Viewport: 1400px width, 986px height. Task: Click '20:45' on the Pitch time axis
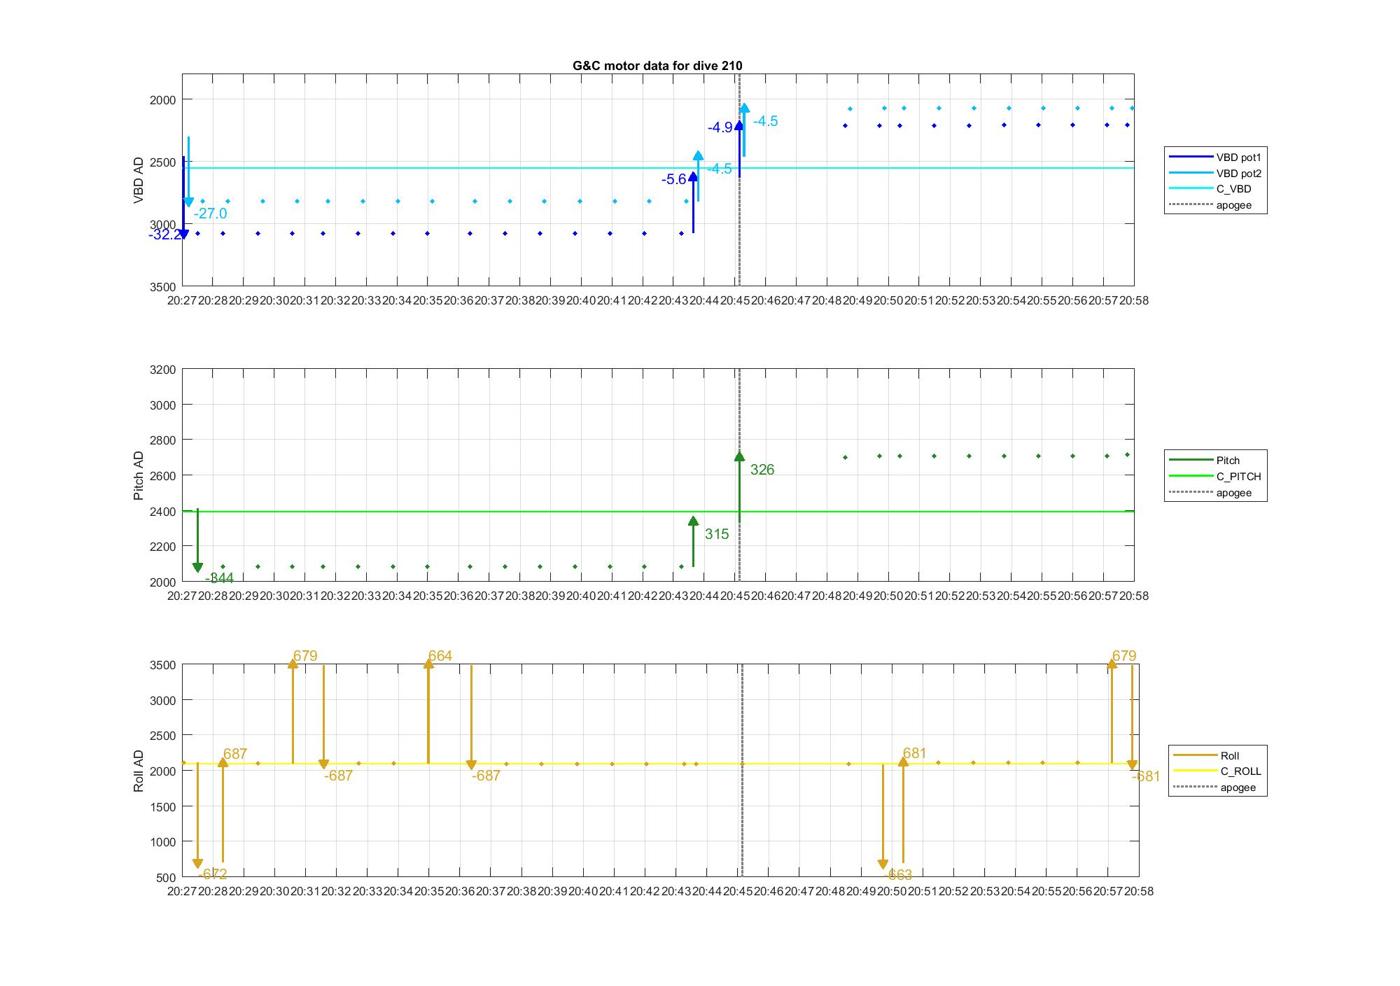(x=735, y=596)
